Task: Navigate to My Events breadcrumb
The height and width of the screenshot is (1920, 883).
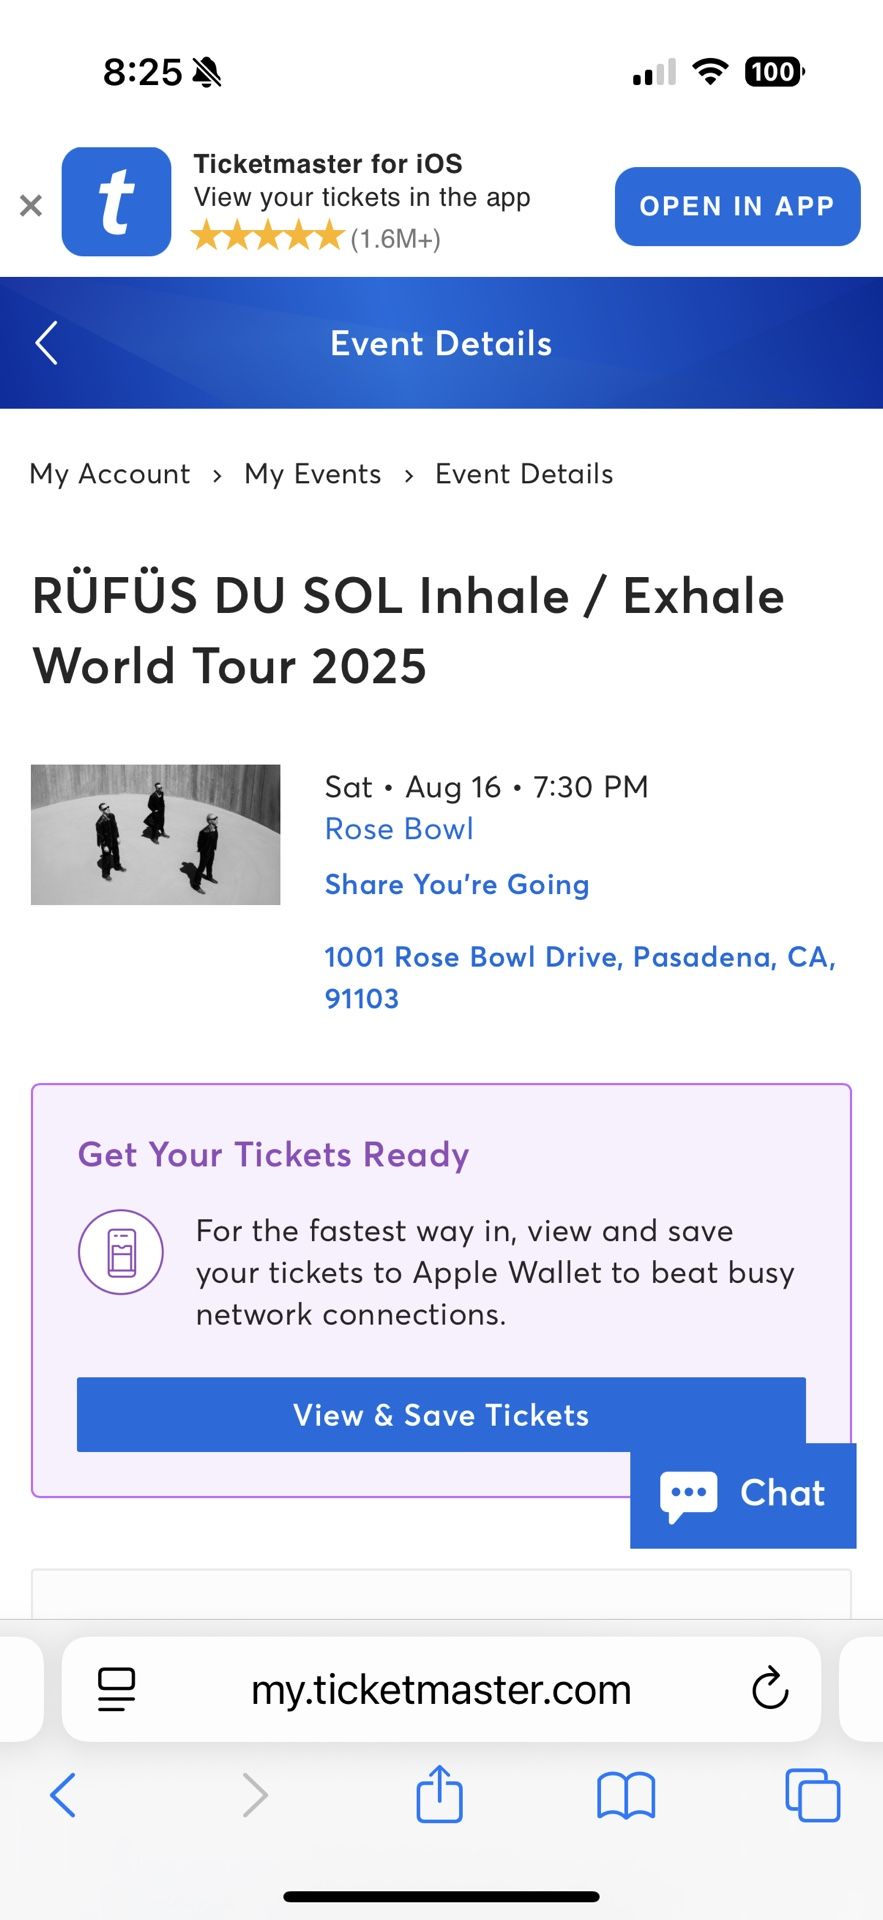Action: 313,474
